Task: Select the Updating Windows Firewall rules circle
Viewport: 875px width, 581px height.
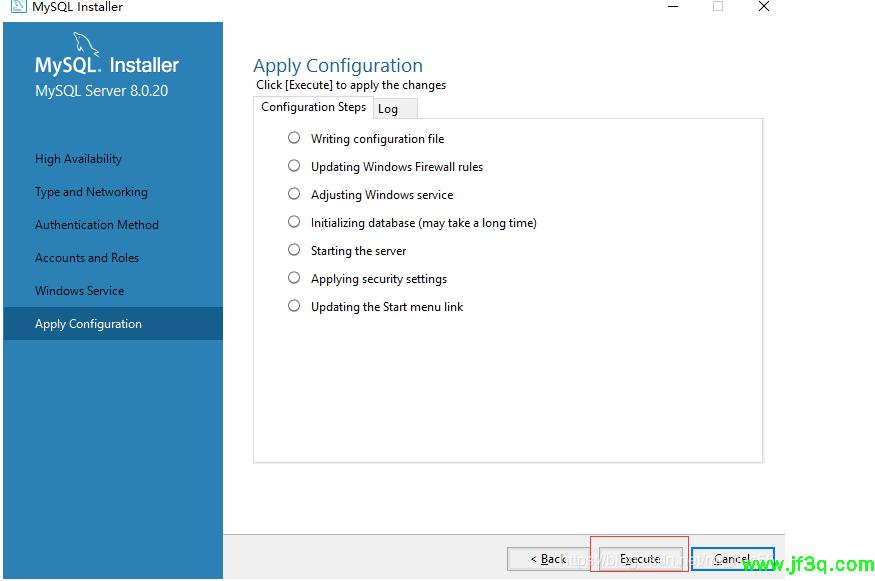Action: point(294,166)
